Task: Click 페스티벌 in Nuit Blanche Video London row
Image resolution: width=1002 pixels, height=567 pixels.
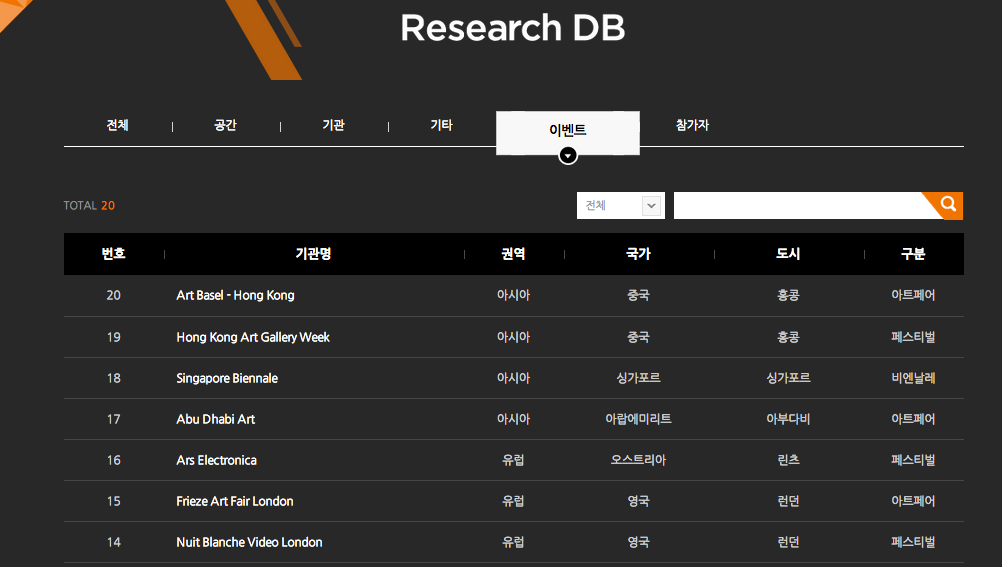Action: [913, 542]
